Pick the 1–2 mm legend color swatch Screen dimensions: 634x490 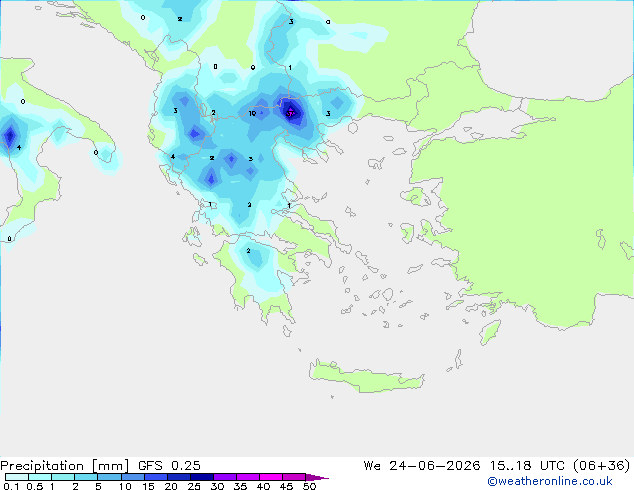tap(63, 477)
